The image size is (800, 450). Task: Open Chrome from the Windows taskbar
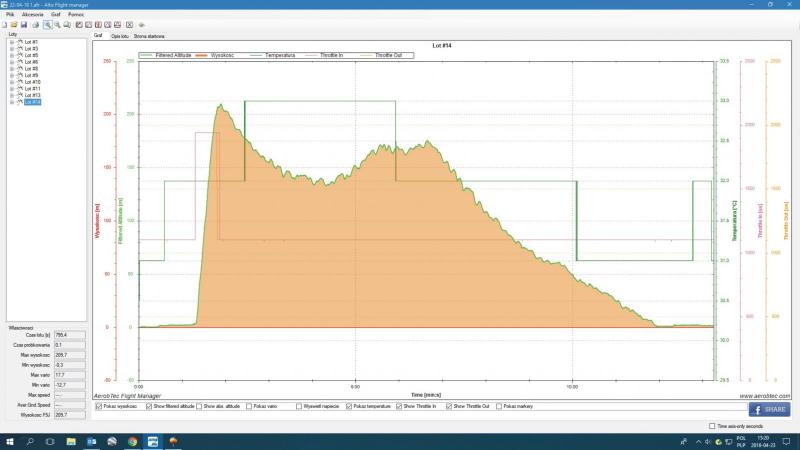[132, 440]
